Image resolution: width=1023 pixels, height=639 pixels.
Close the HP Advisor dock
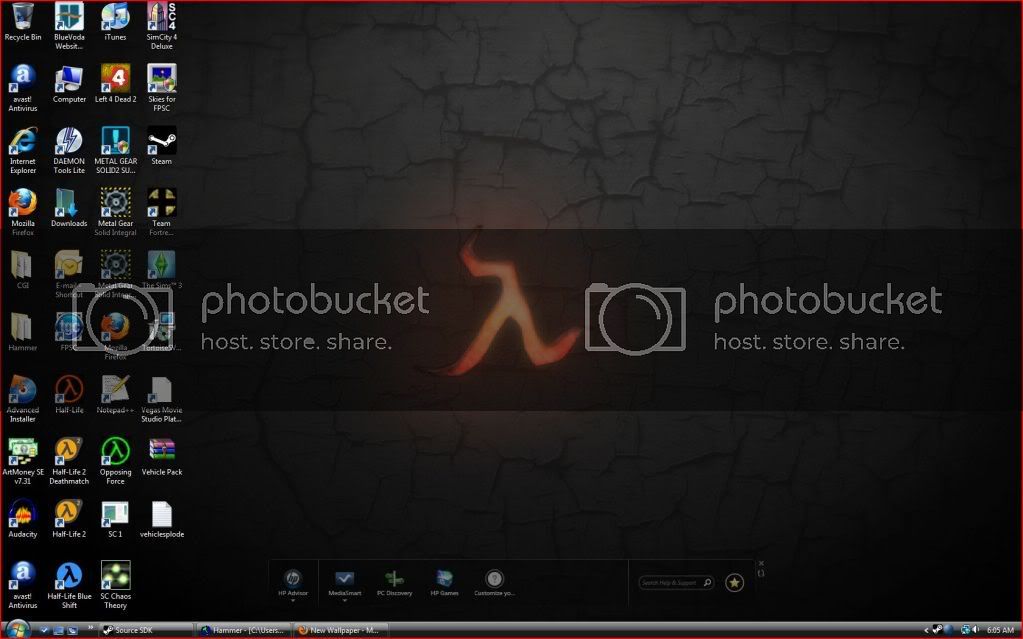761,563
